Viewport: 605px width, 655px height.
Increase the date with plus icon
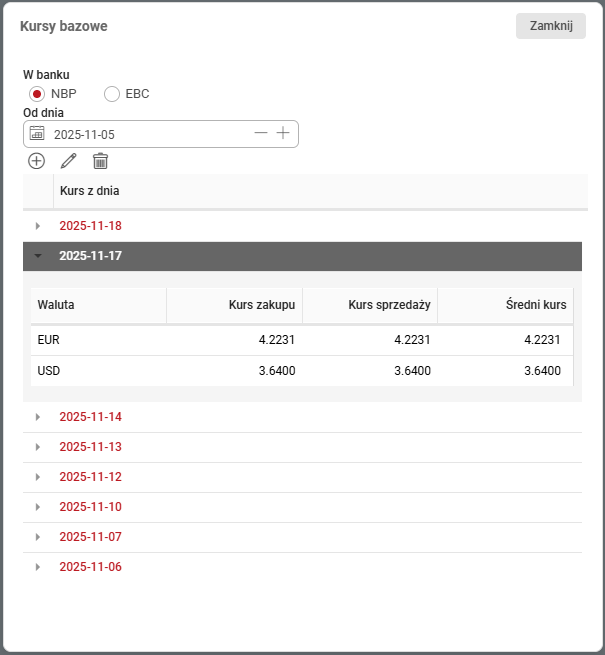point(283,133)
